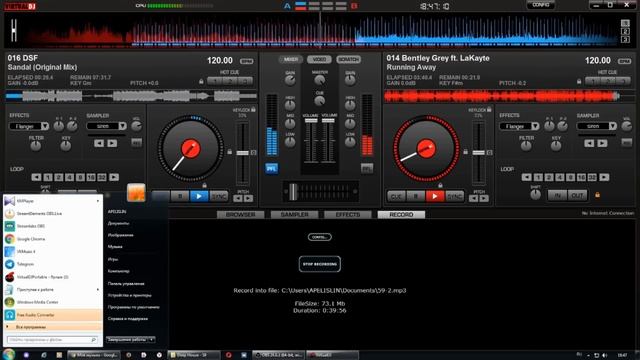Click right deck pitch slider

(478, 153)
